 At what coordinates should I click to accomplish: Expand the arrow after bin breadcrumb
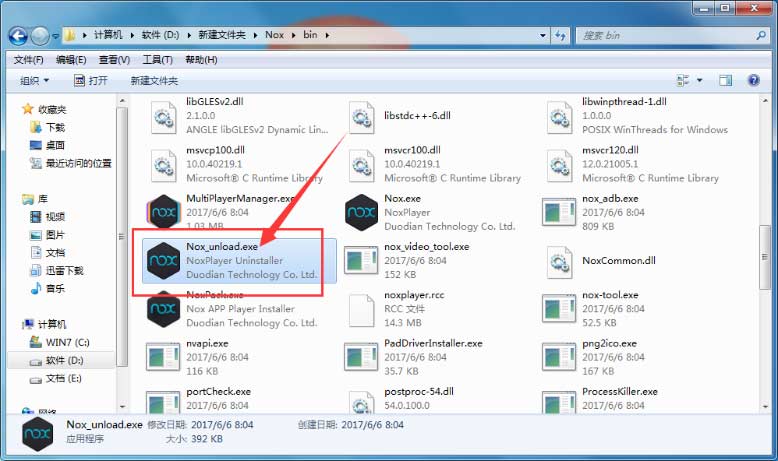pyautogui.click(x=327, y=35)
